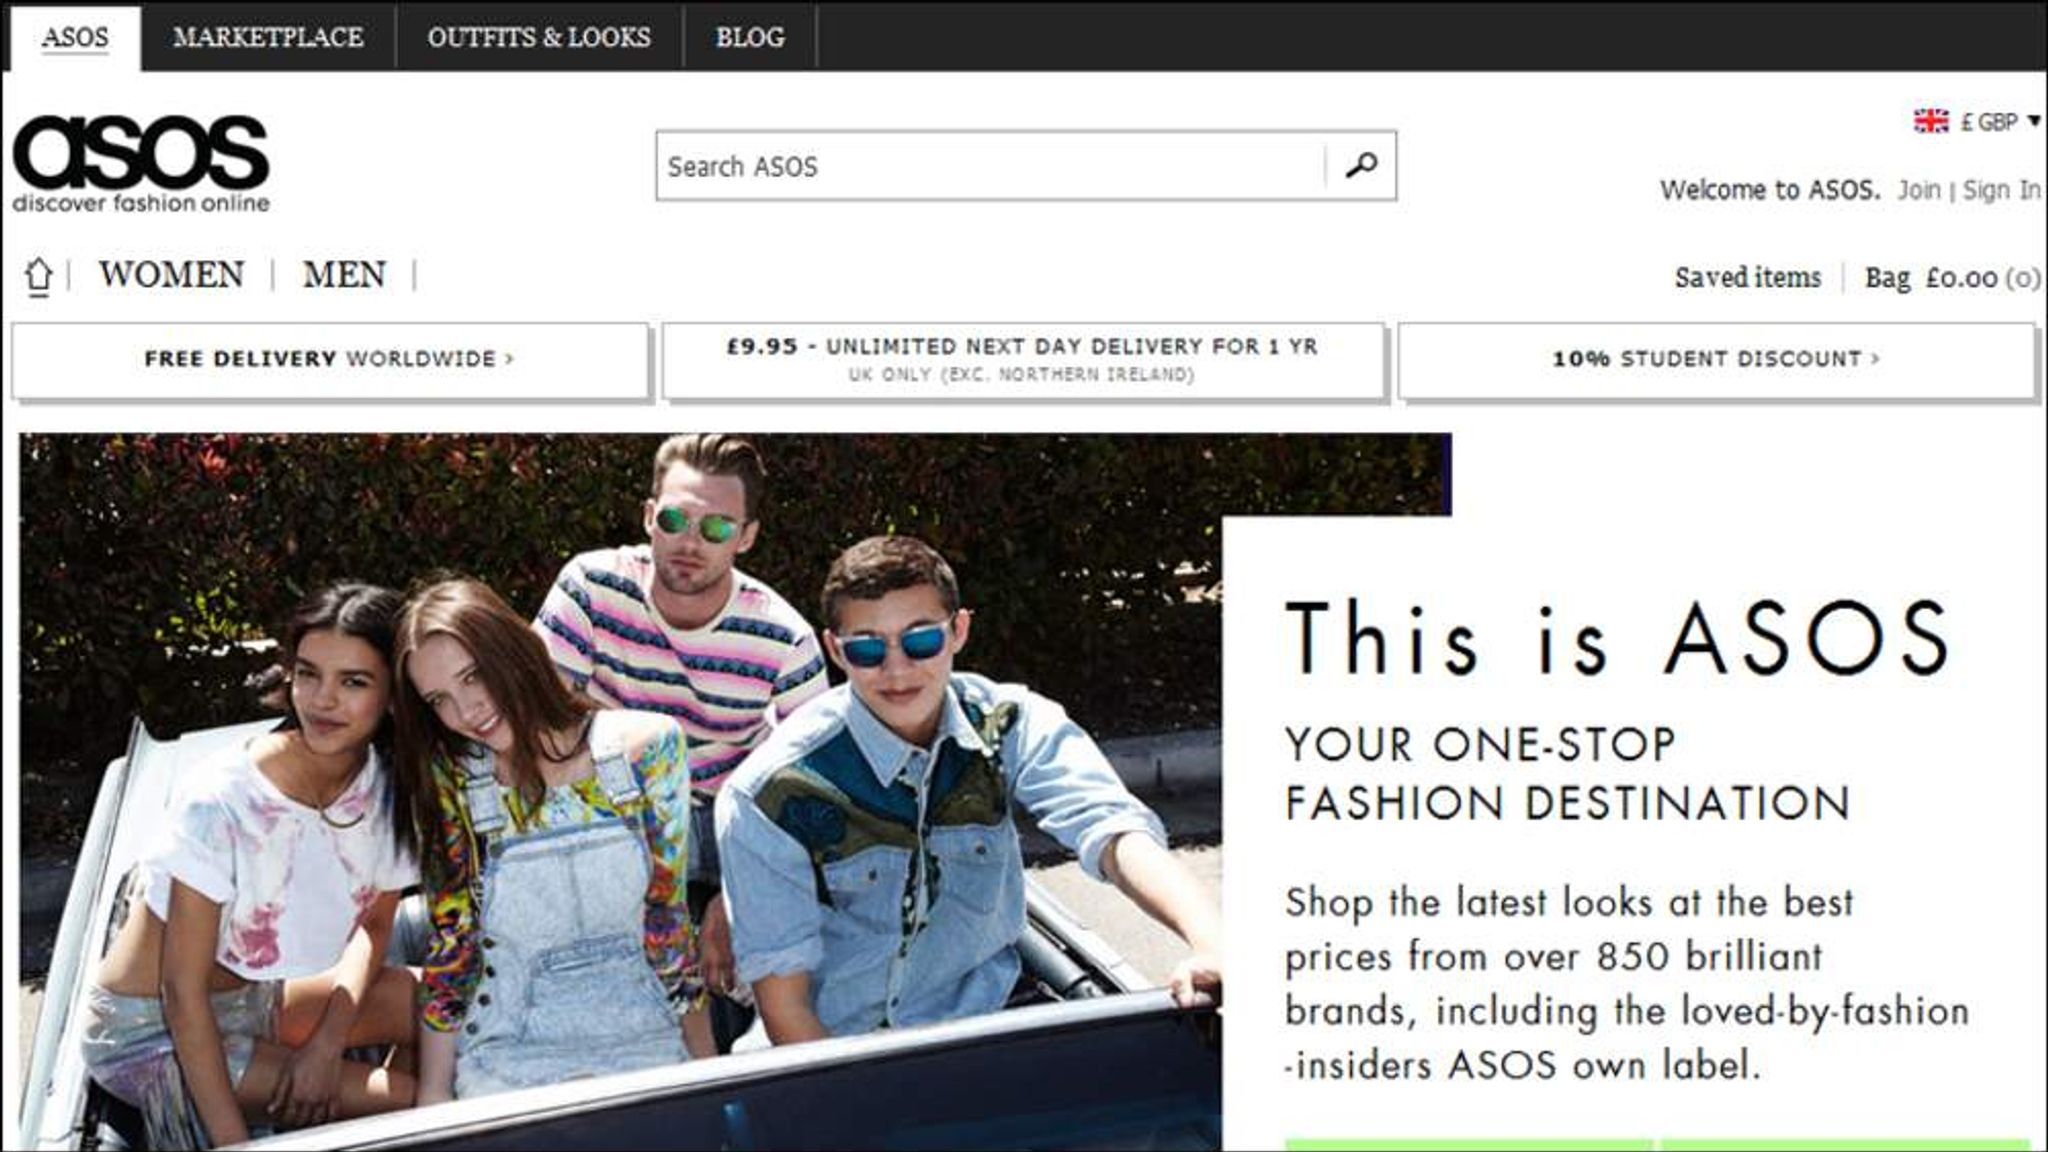2048x1152 pixels.
Task: Click the magnifier search icon
Action: click(x=1361, y=165)
